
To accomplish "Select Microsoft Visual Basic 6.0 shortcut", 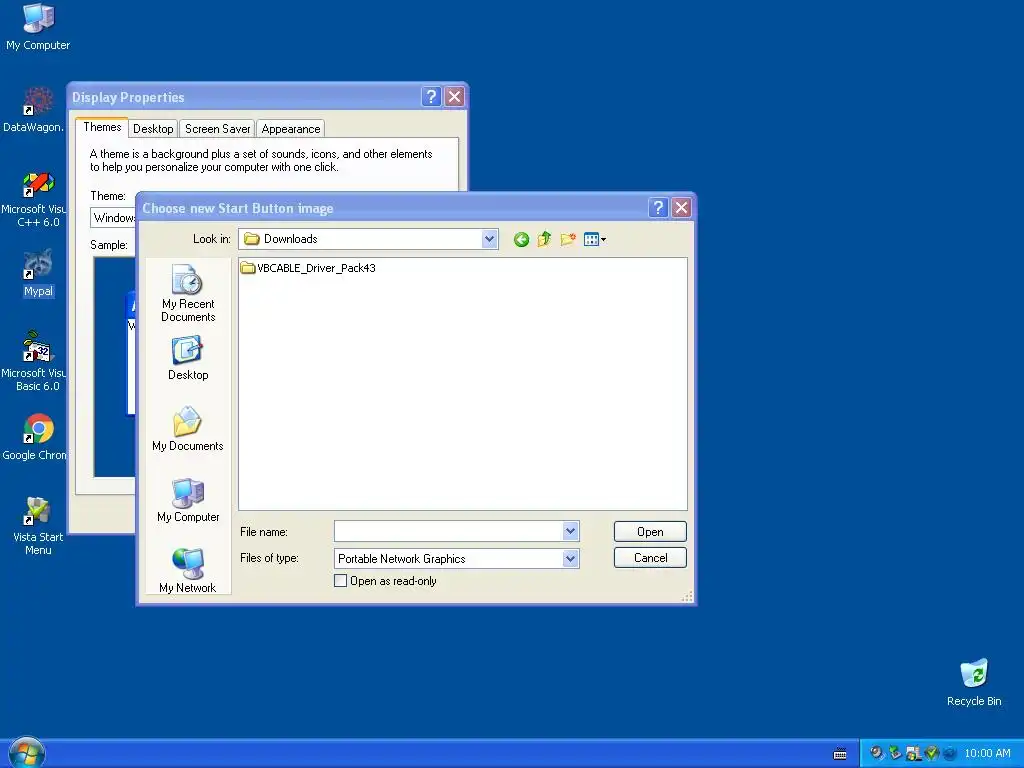I will [x=33, y=362].
